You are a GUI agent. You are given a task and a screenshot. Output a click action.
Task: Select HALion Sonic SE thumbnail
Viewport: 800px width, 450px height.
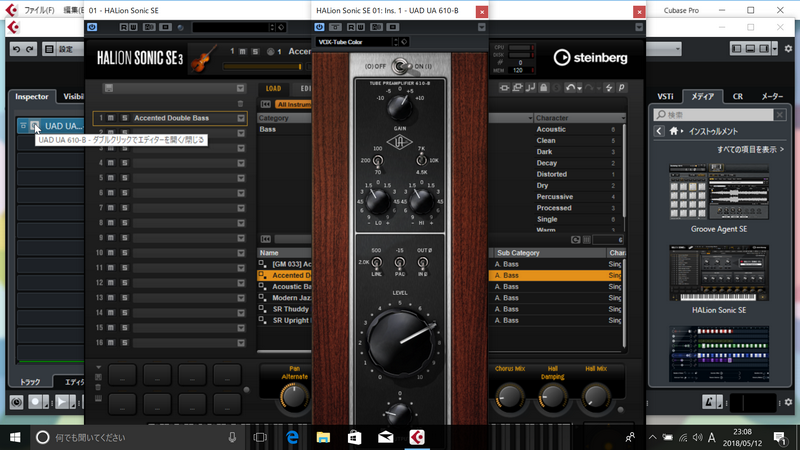[x=719, y=273]
